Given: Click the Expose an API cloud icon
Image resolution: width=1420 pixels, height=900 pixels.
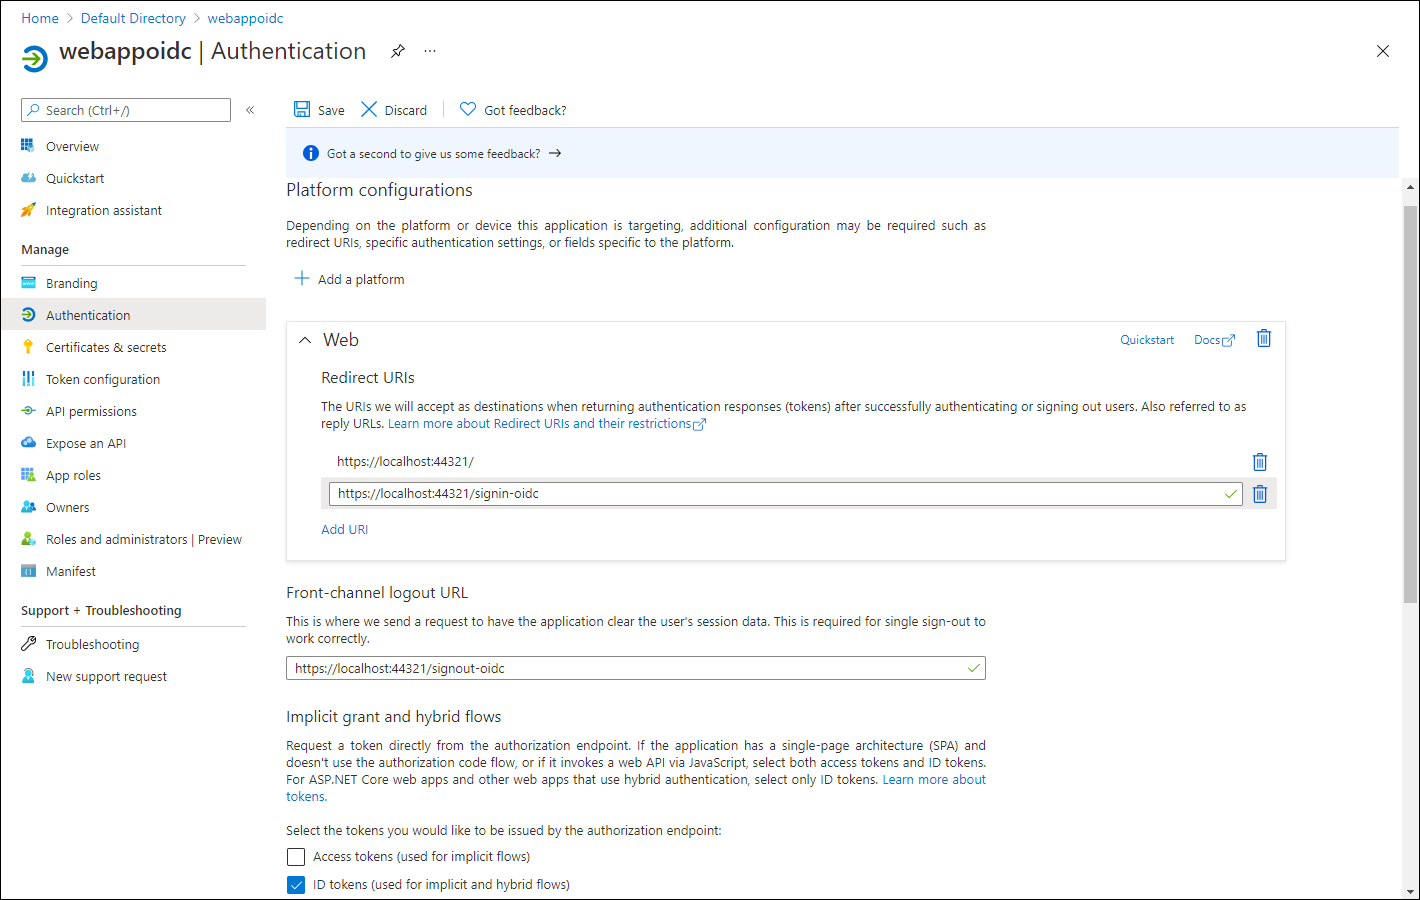Looking at the screenshot, I should coord(28,443).
